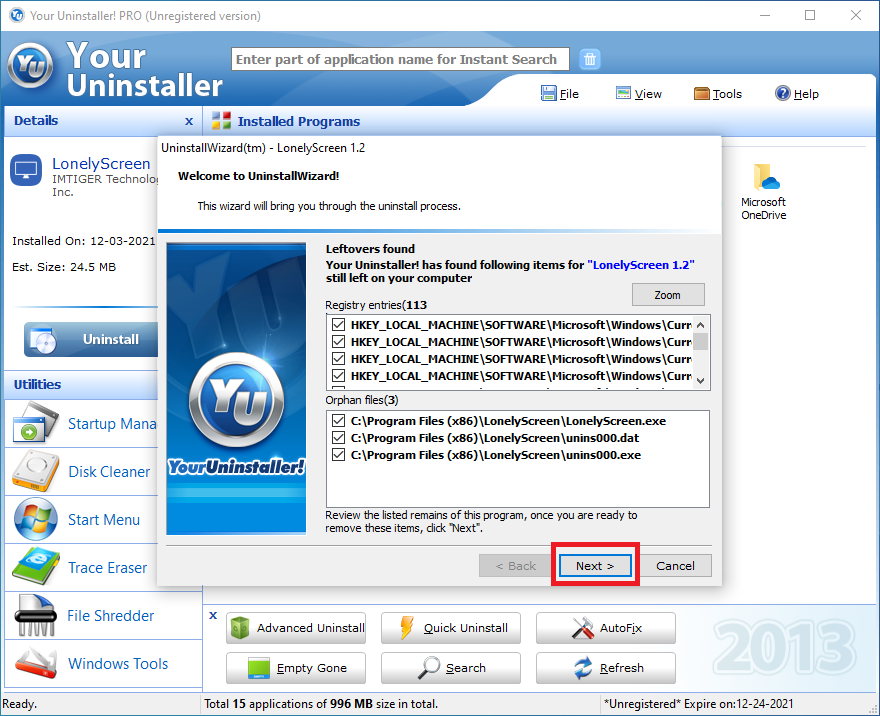Screen dimensions: 880x716
Task: Click the Instant Search input field
Action: tap(400, 59)
